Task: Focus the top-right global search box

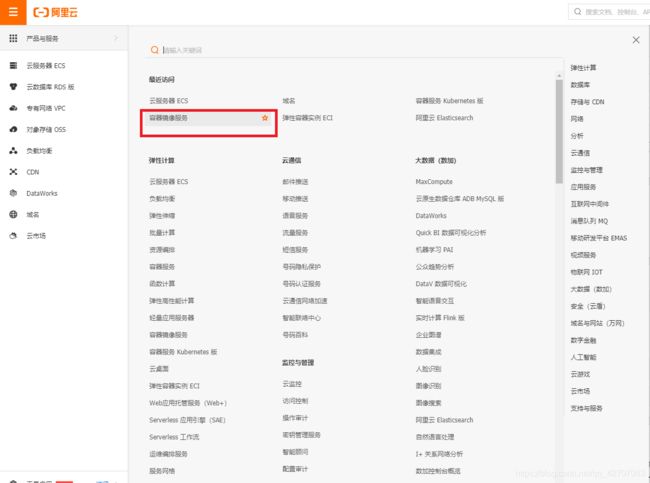Action: click(609, 12)
